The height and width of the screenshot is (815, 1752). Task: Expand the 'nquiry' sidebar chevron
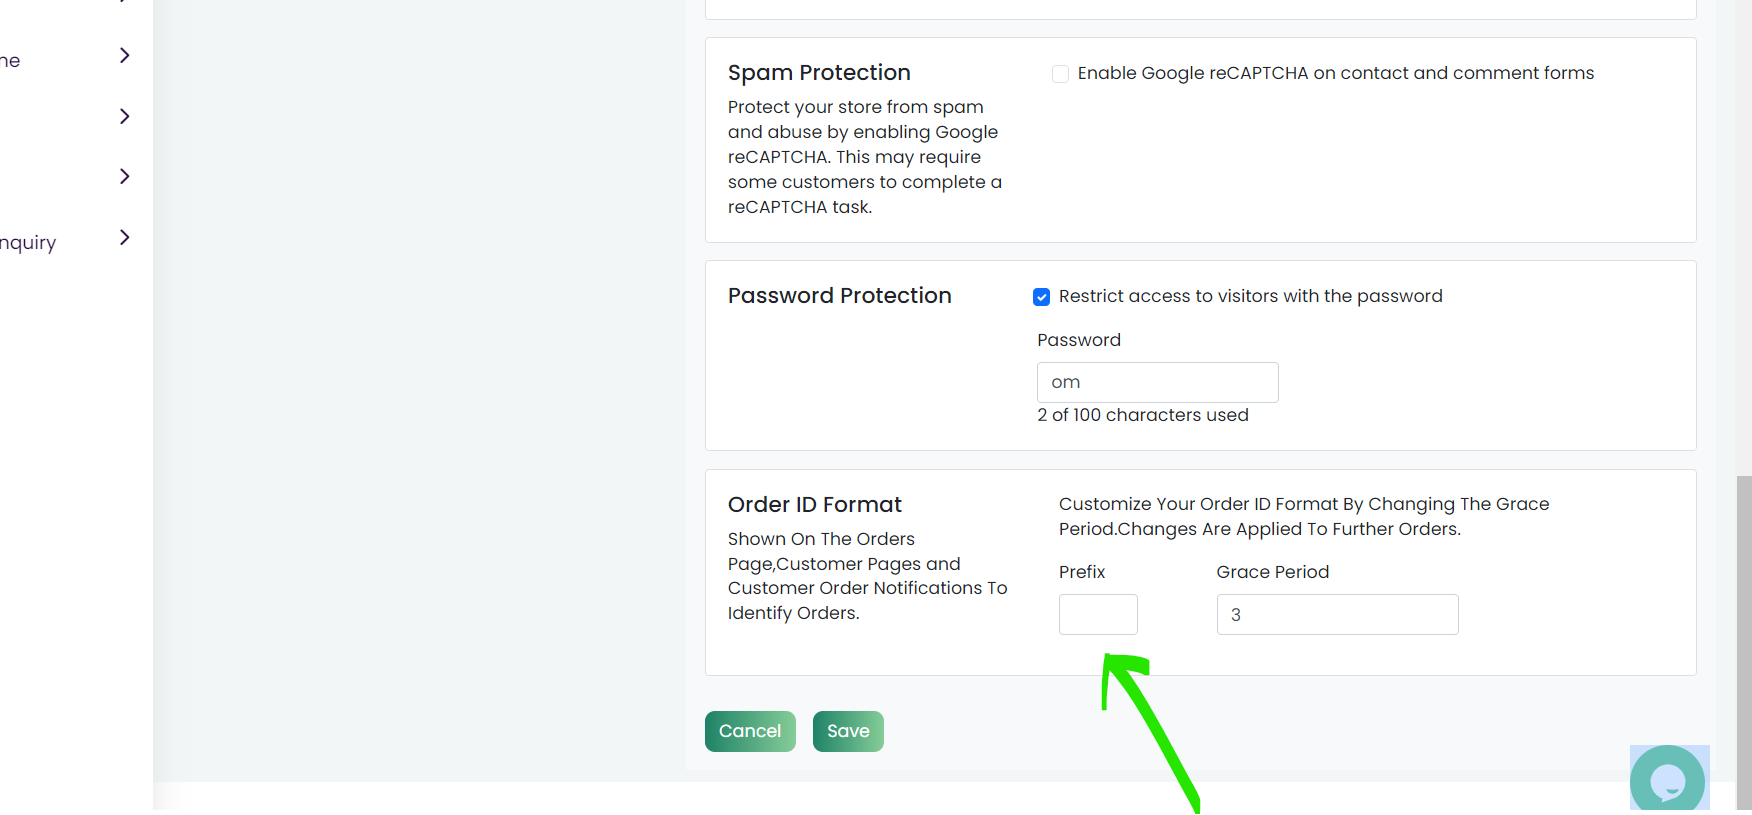(124, 237)
